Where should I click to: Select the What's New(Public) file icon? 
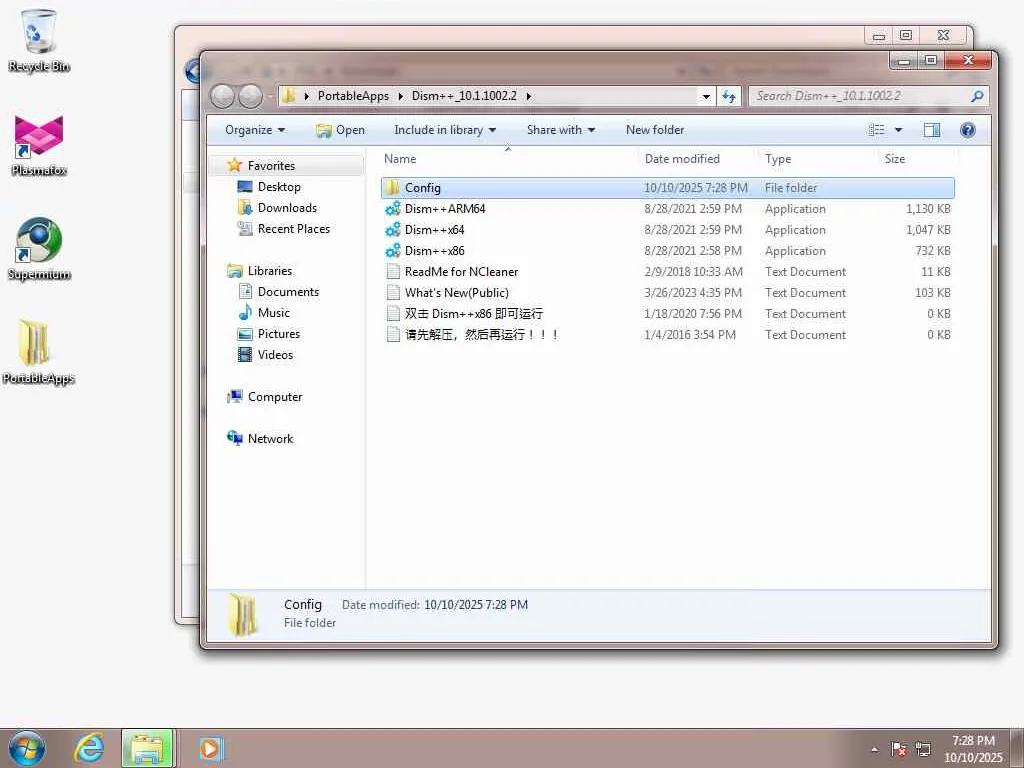(x=392, y=293)
